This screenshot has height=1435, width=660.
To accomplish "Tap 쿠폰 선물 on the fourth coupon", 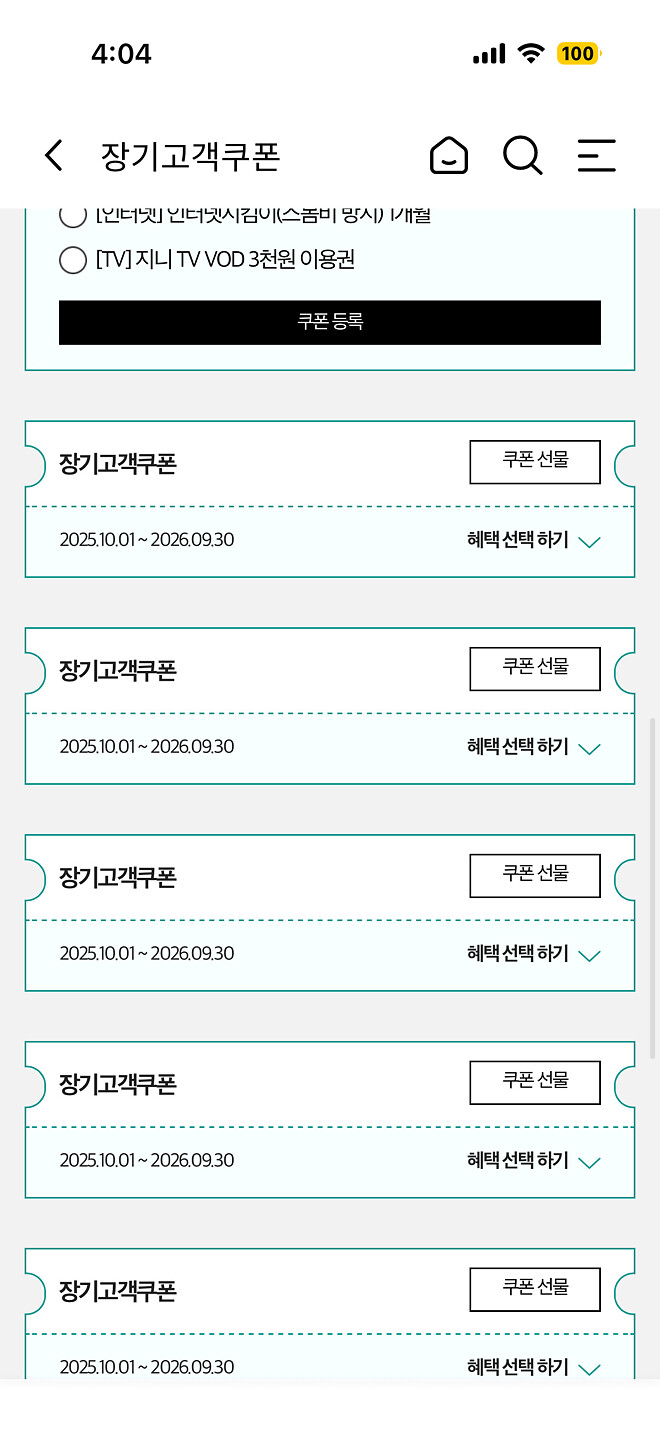I will (535, 1082).
